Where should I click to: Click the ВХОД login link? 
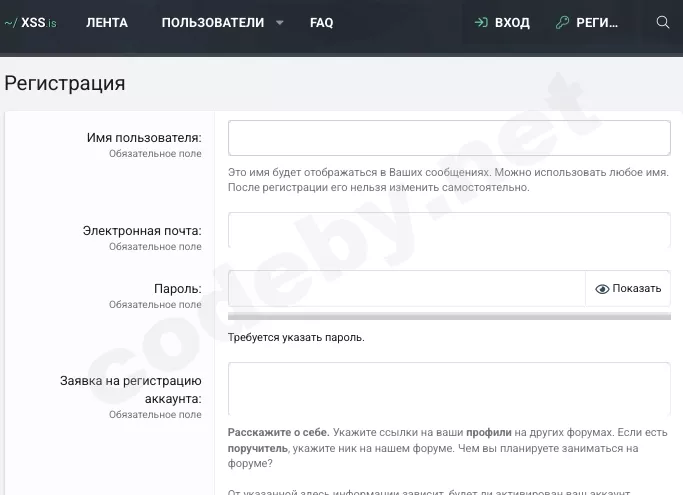[512, 23]
